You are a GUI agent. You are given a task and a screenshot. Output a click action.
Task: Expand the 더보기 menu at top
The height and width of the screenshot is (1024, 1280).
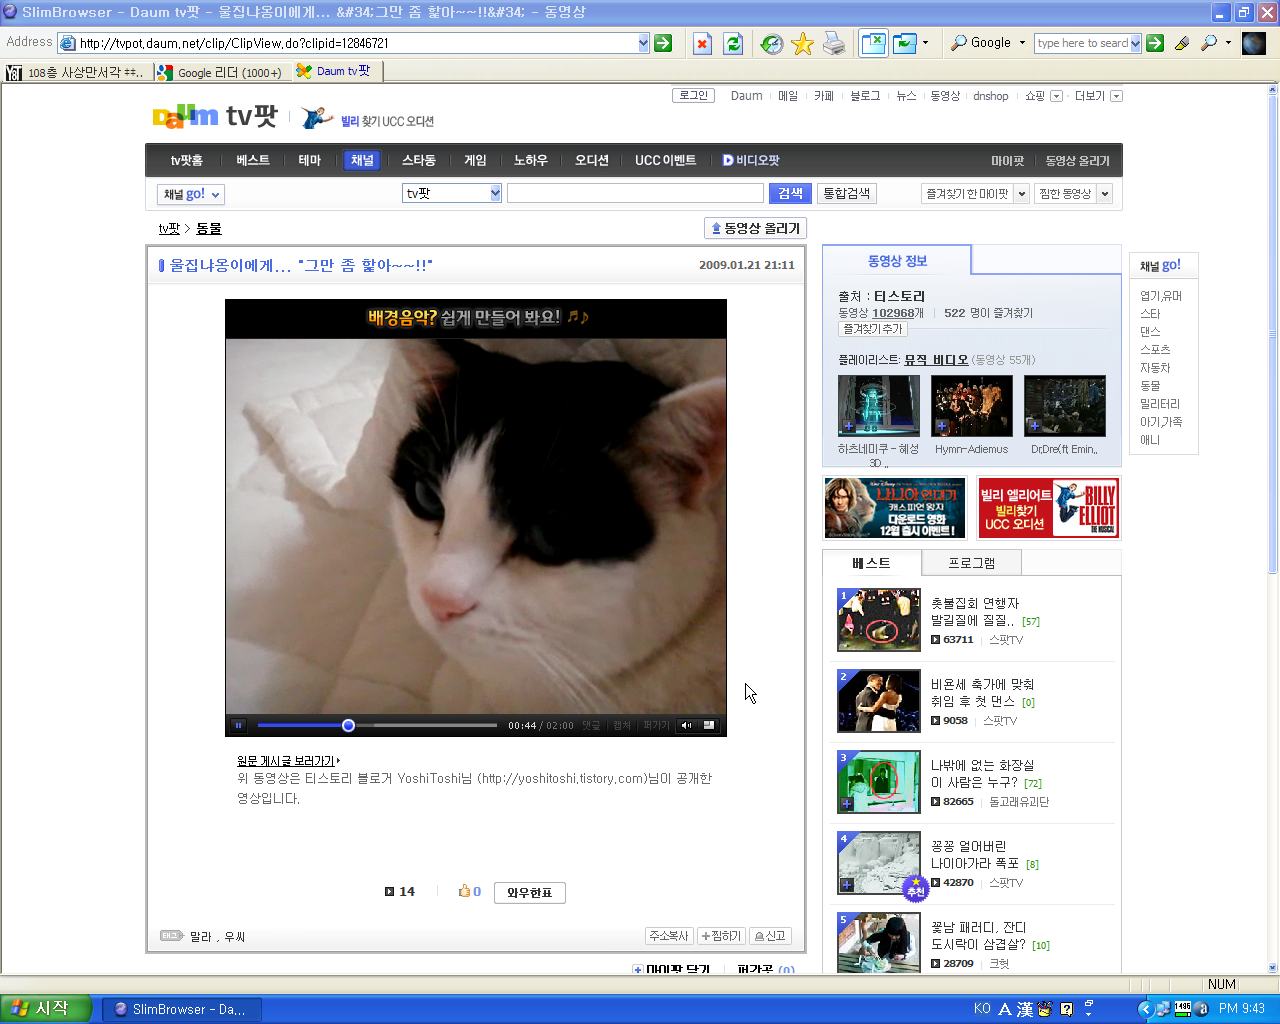pos(1117,96)
